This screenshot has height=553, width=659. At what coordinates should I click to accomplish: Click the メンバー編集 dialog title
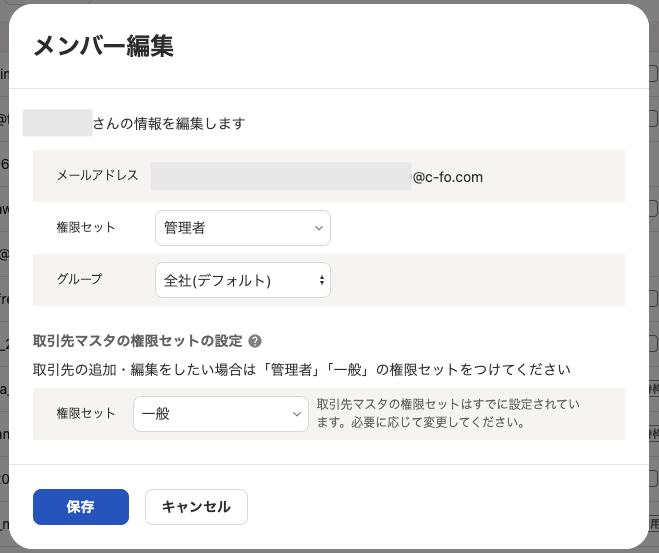103,46
